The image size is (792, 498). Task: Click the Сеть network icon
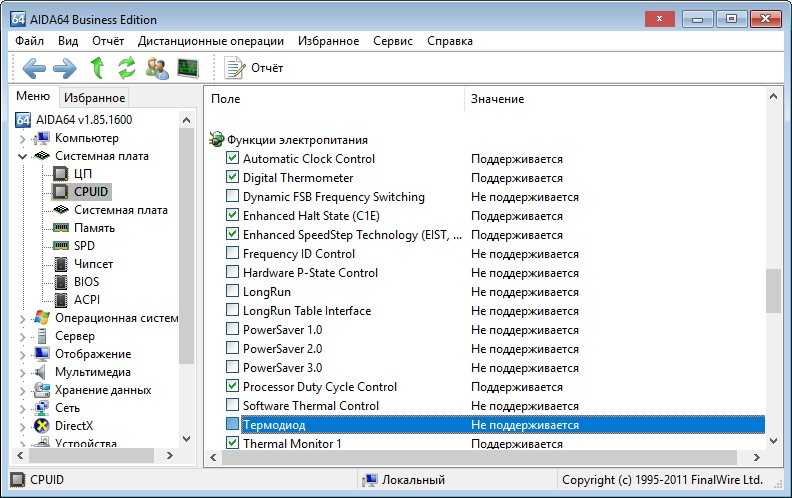[41, 408]
